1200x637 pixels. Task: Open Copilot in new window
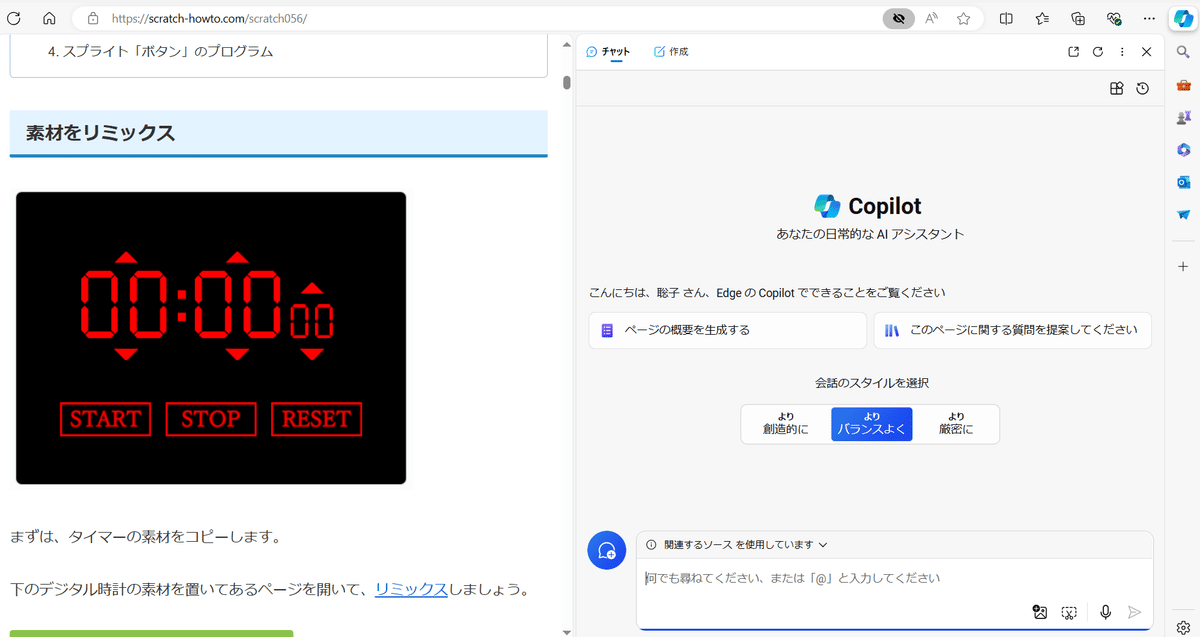(1073, 52)
